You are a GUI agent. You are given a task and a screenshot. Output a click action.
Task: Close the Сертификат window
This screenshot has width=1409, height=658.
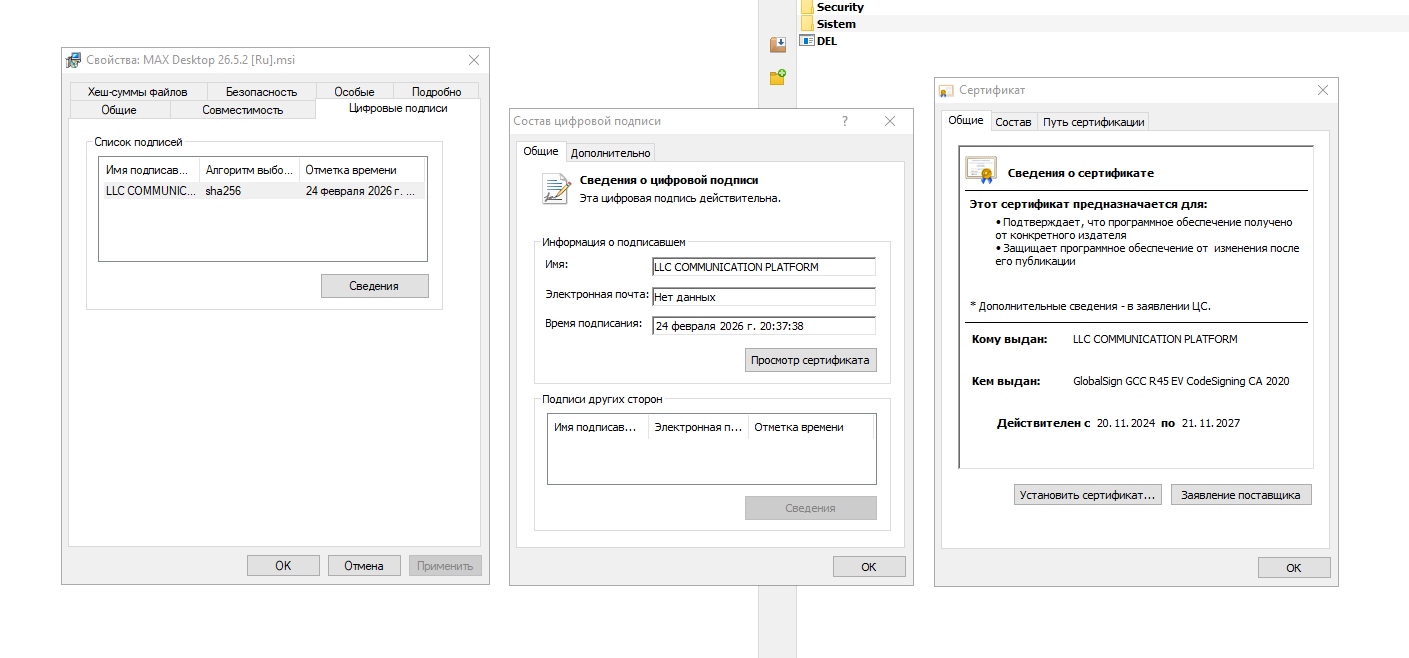pos(1323,90)
